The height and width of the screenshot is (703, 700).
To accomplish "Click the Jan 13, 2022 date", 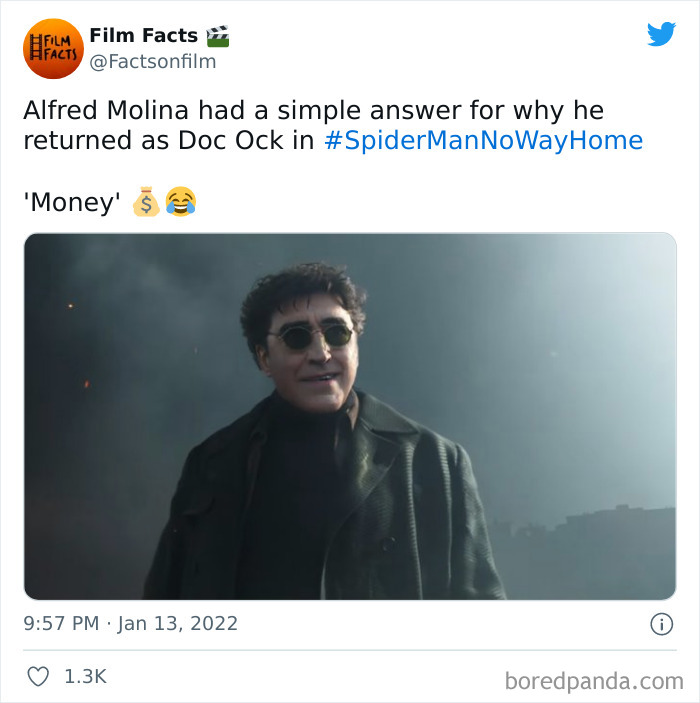I will click(178, 624).
